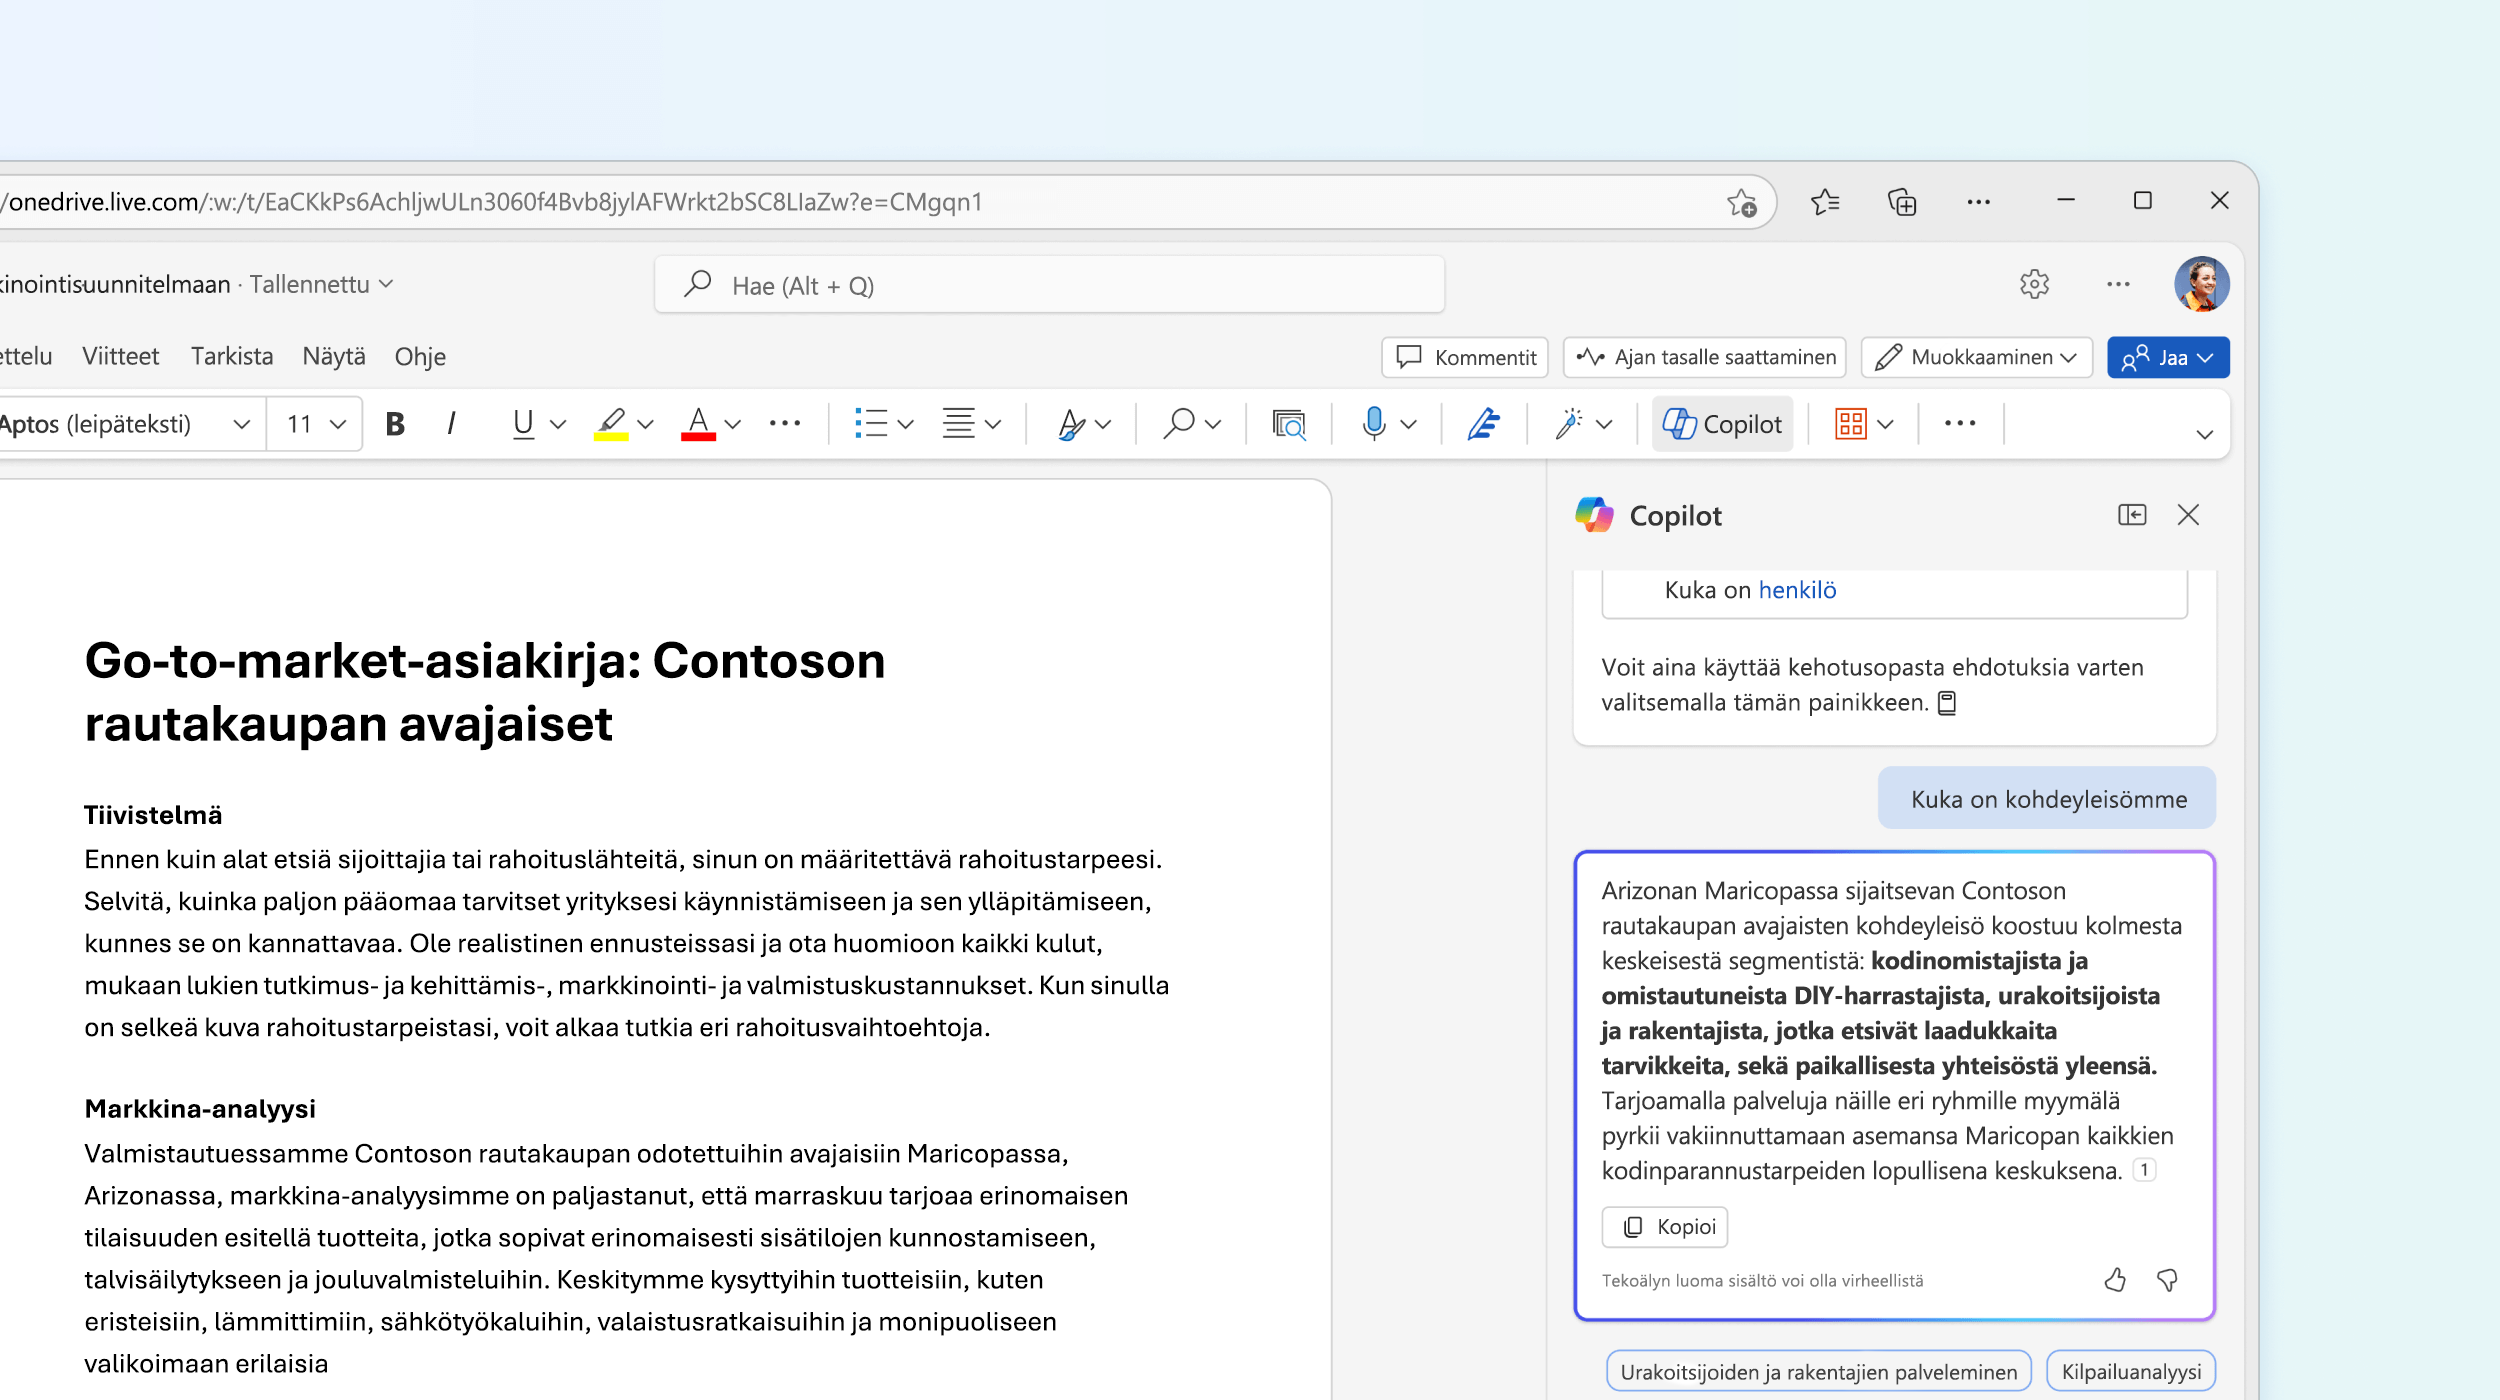Open bullet list style dropdown
2500x1400 pixels.
[906, 424]
